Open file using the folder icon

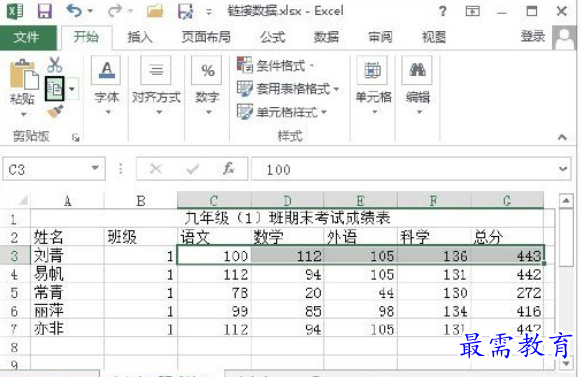[x=155, y=11]
